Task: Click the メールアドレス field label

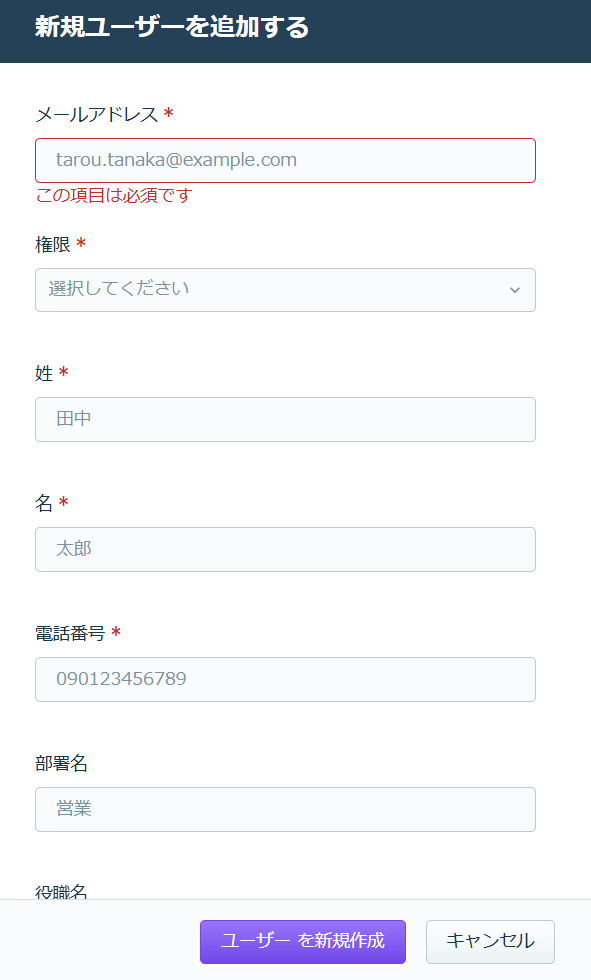Action: 97,114
